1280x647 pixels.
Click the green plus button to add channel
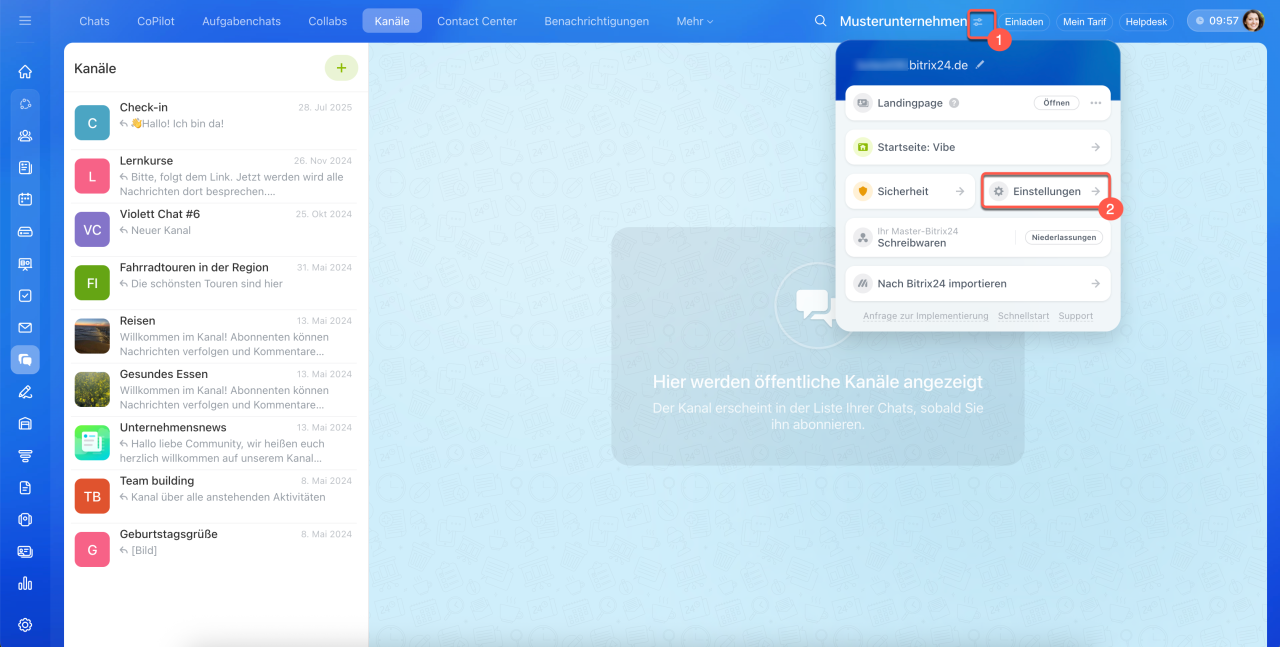tap(341, 68)
